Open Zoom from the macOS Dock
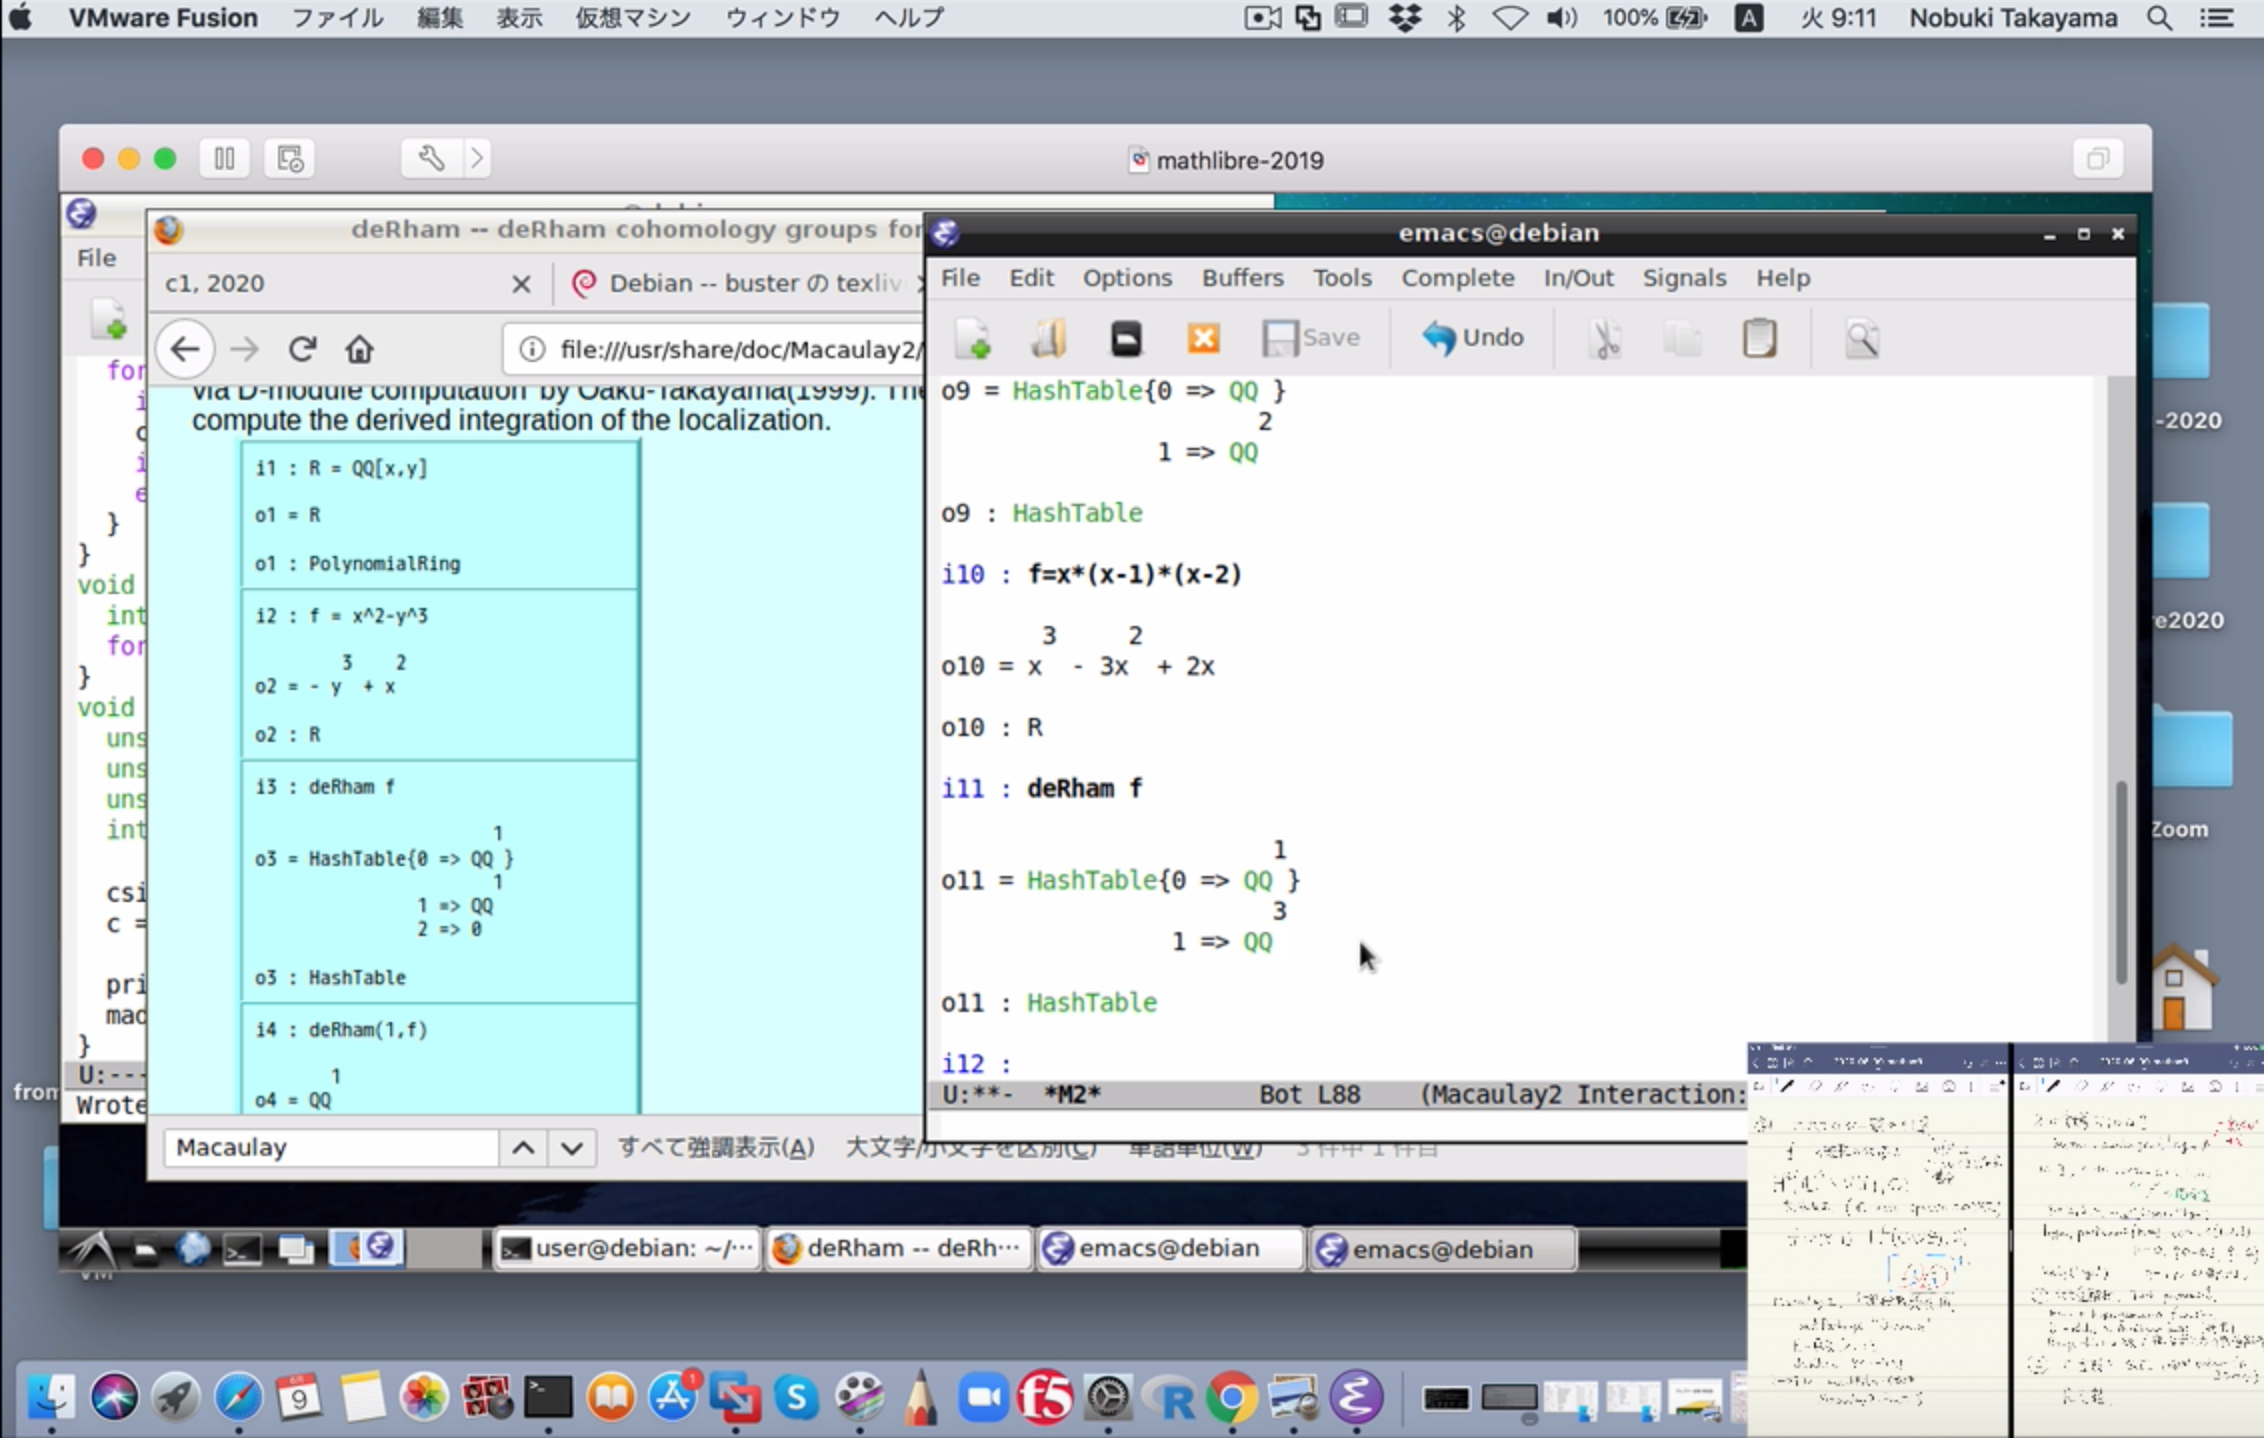 984,1396
